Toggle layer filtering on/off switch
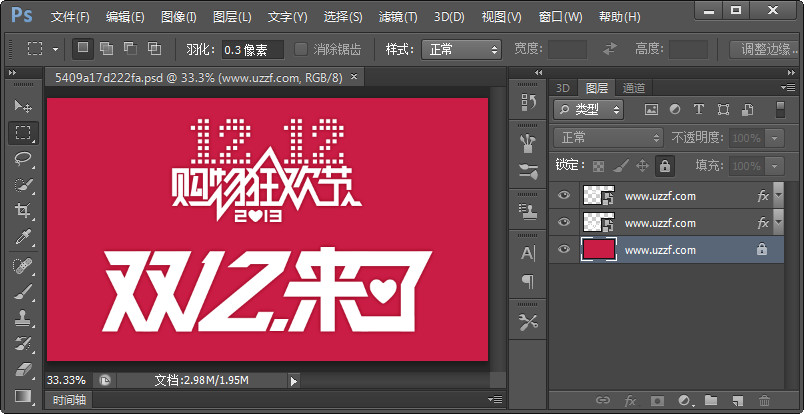804x414 pixels. coord(780,109)
